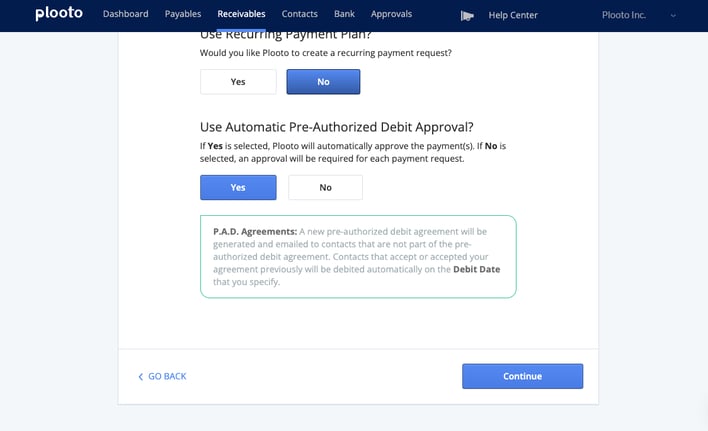Choose No for automatic debit approval
The image size is (708, 431).
coord(325,187)
